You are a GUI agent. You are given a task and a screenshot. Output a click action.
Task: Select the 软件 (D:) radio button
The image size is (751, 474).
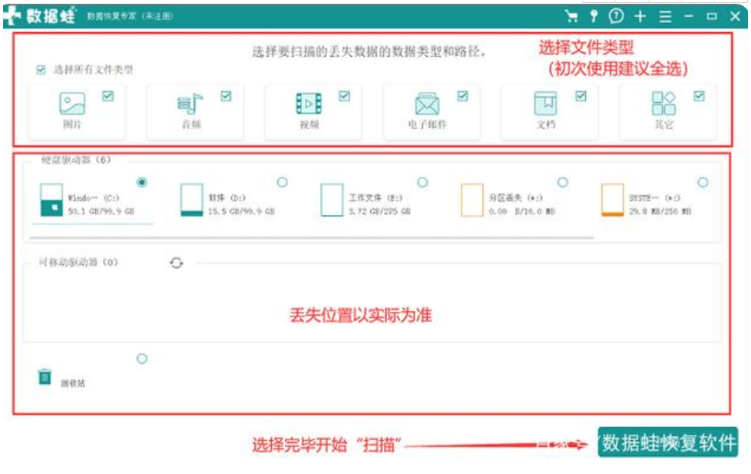pyautogui.click(x=282, y=182)
